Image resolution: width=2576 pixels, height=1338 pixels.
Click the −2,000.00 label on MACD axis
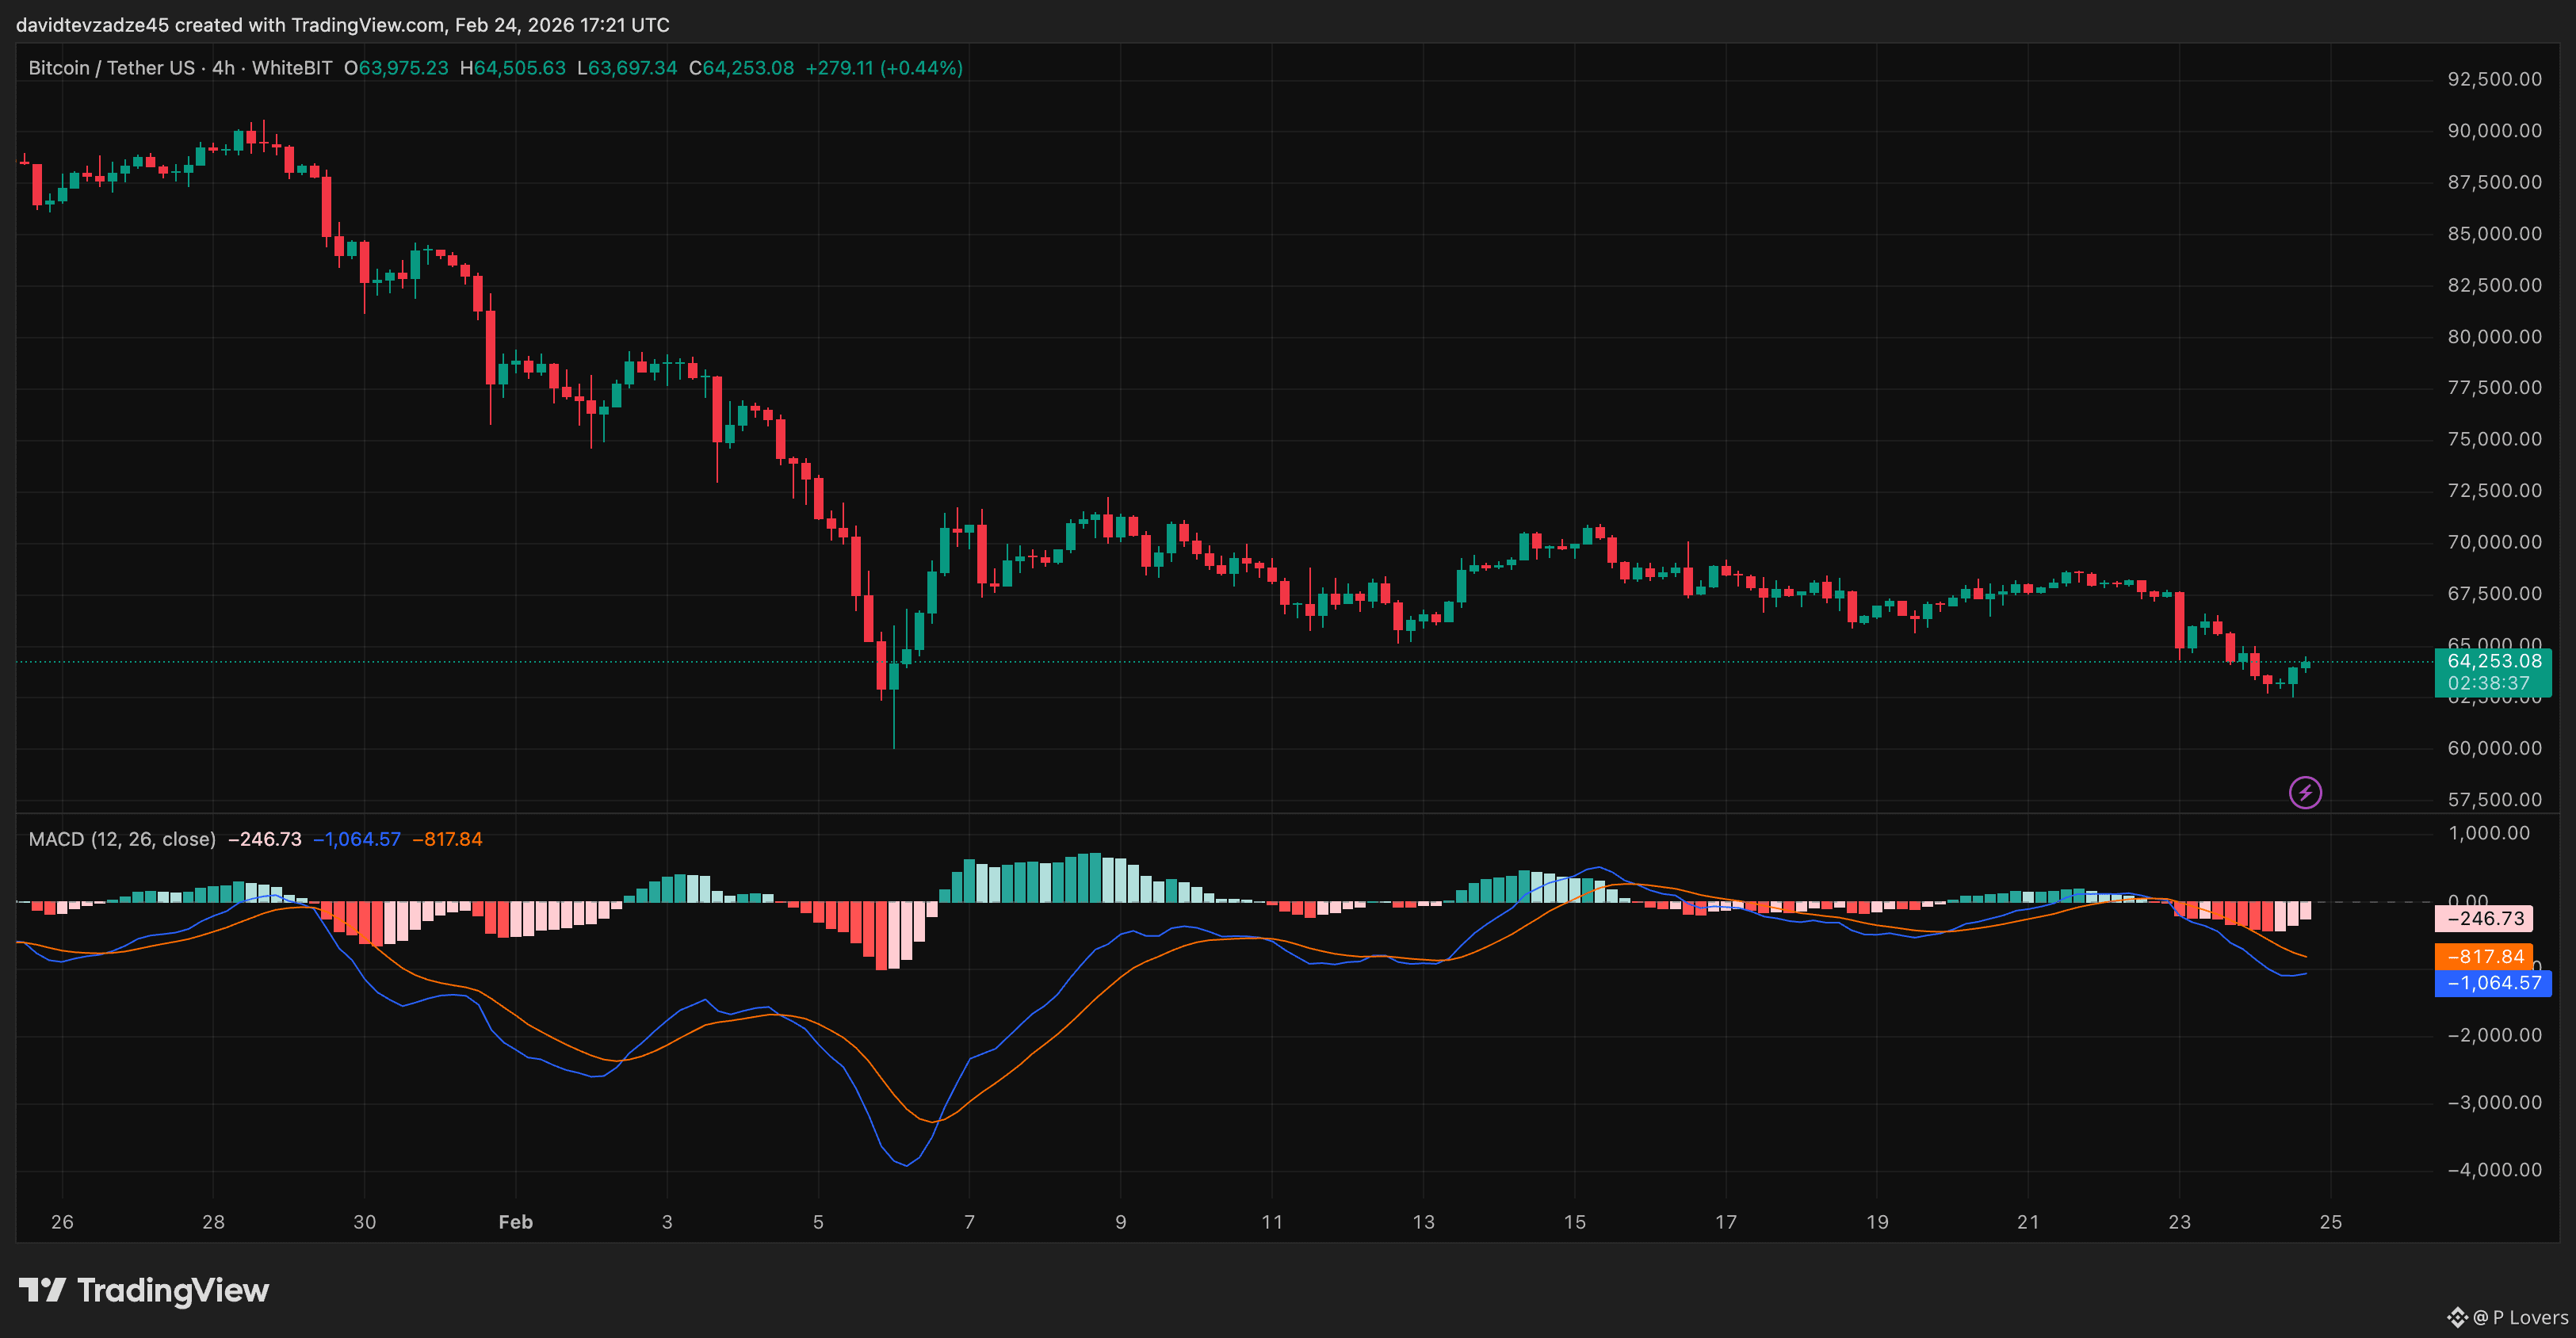coord(2494,1035)
